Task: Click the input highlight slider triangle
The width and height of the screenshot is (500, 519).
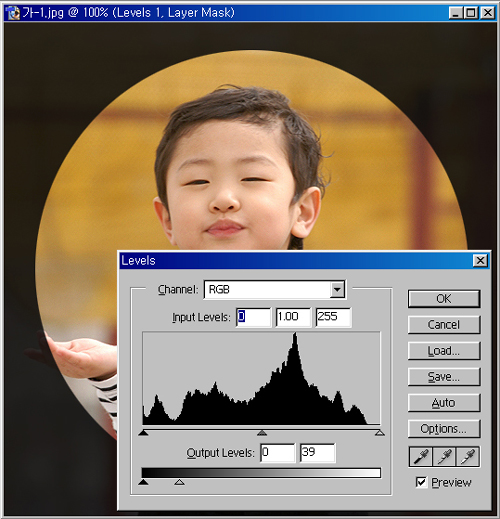Action: [x=380, y=433]
